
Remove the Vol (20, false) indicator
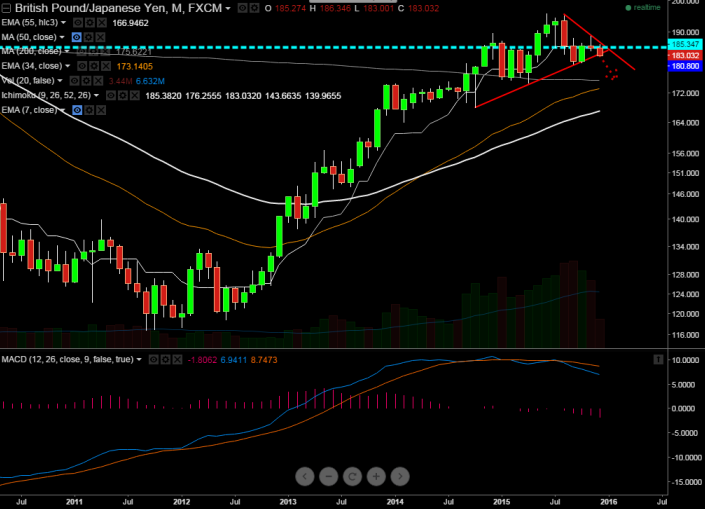point(98,81)
